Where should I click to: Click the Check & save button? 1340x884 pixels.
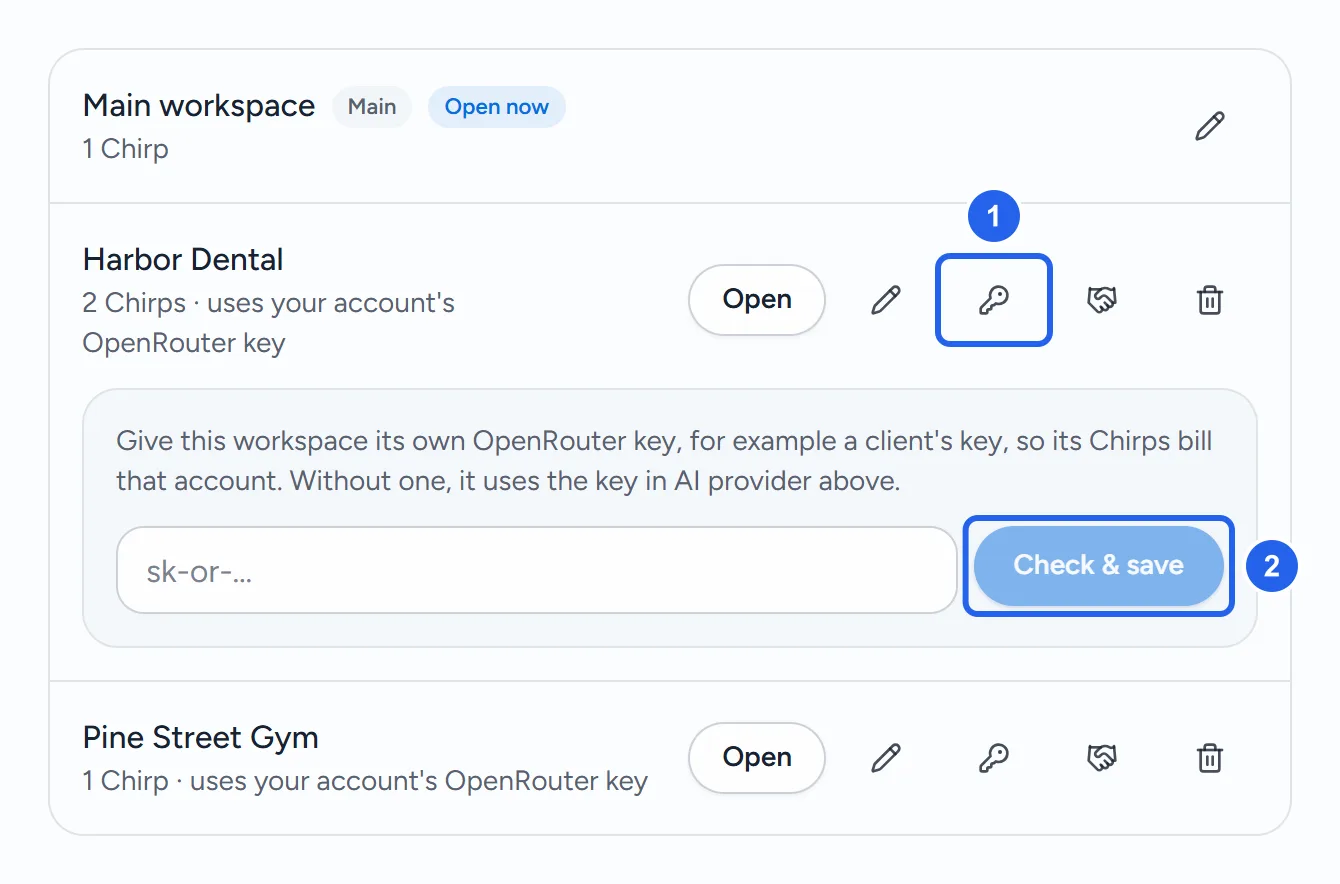click(1098, 565)
